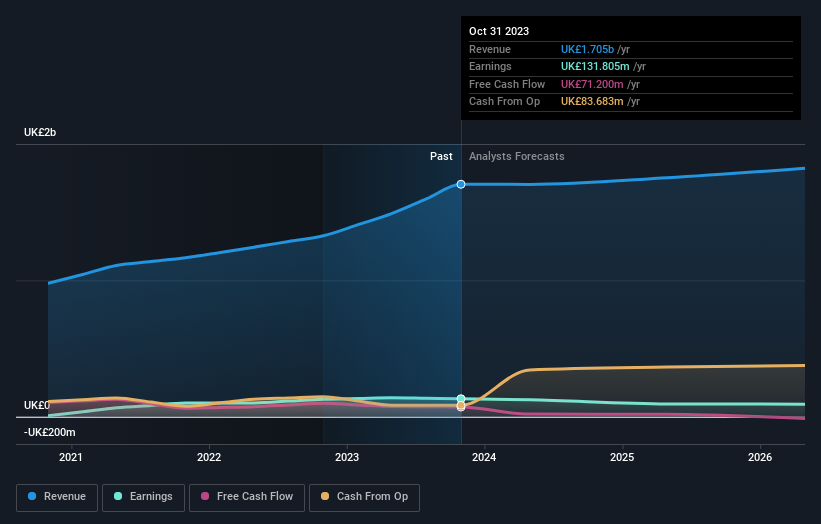Click the blue Revenue data point marker
Viewport: 821px width, 524px height.
point(461,184)
